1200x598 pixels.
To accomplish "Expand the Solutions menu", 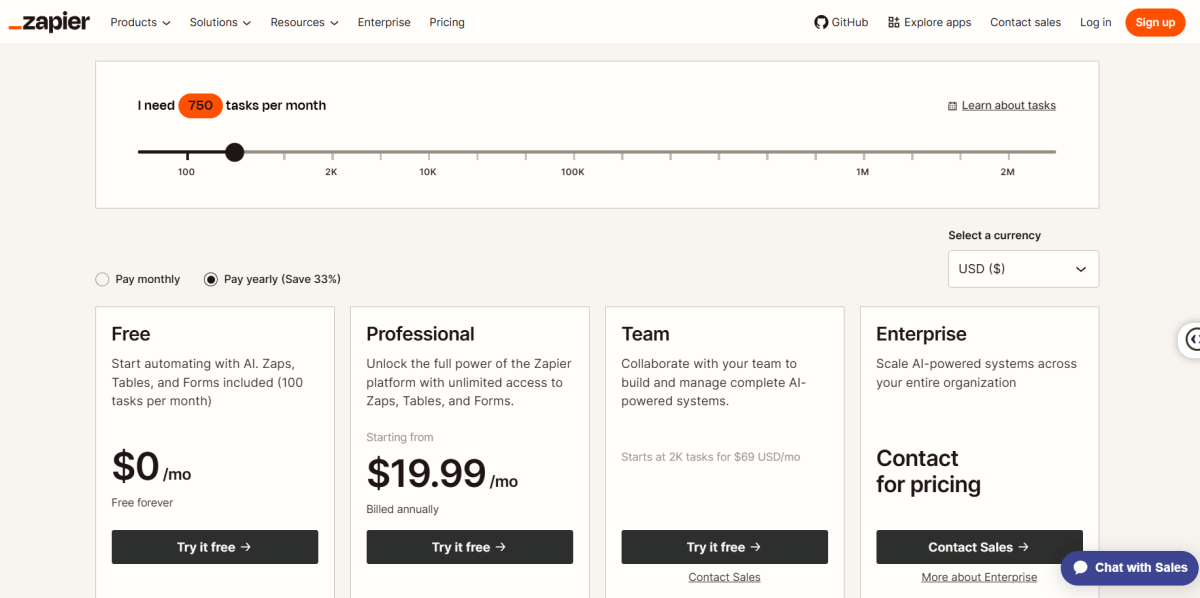I will pyautogui.click(x=220, y=22).
